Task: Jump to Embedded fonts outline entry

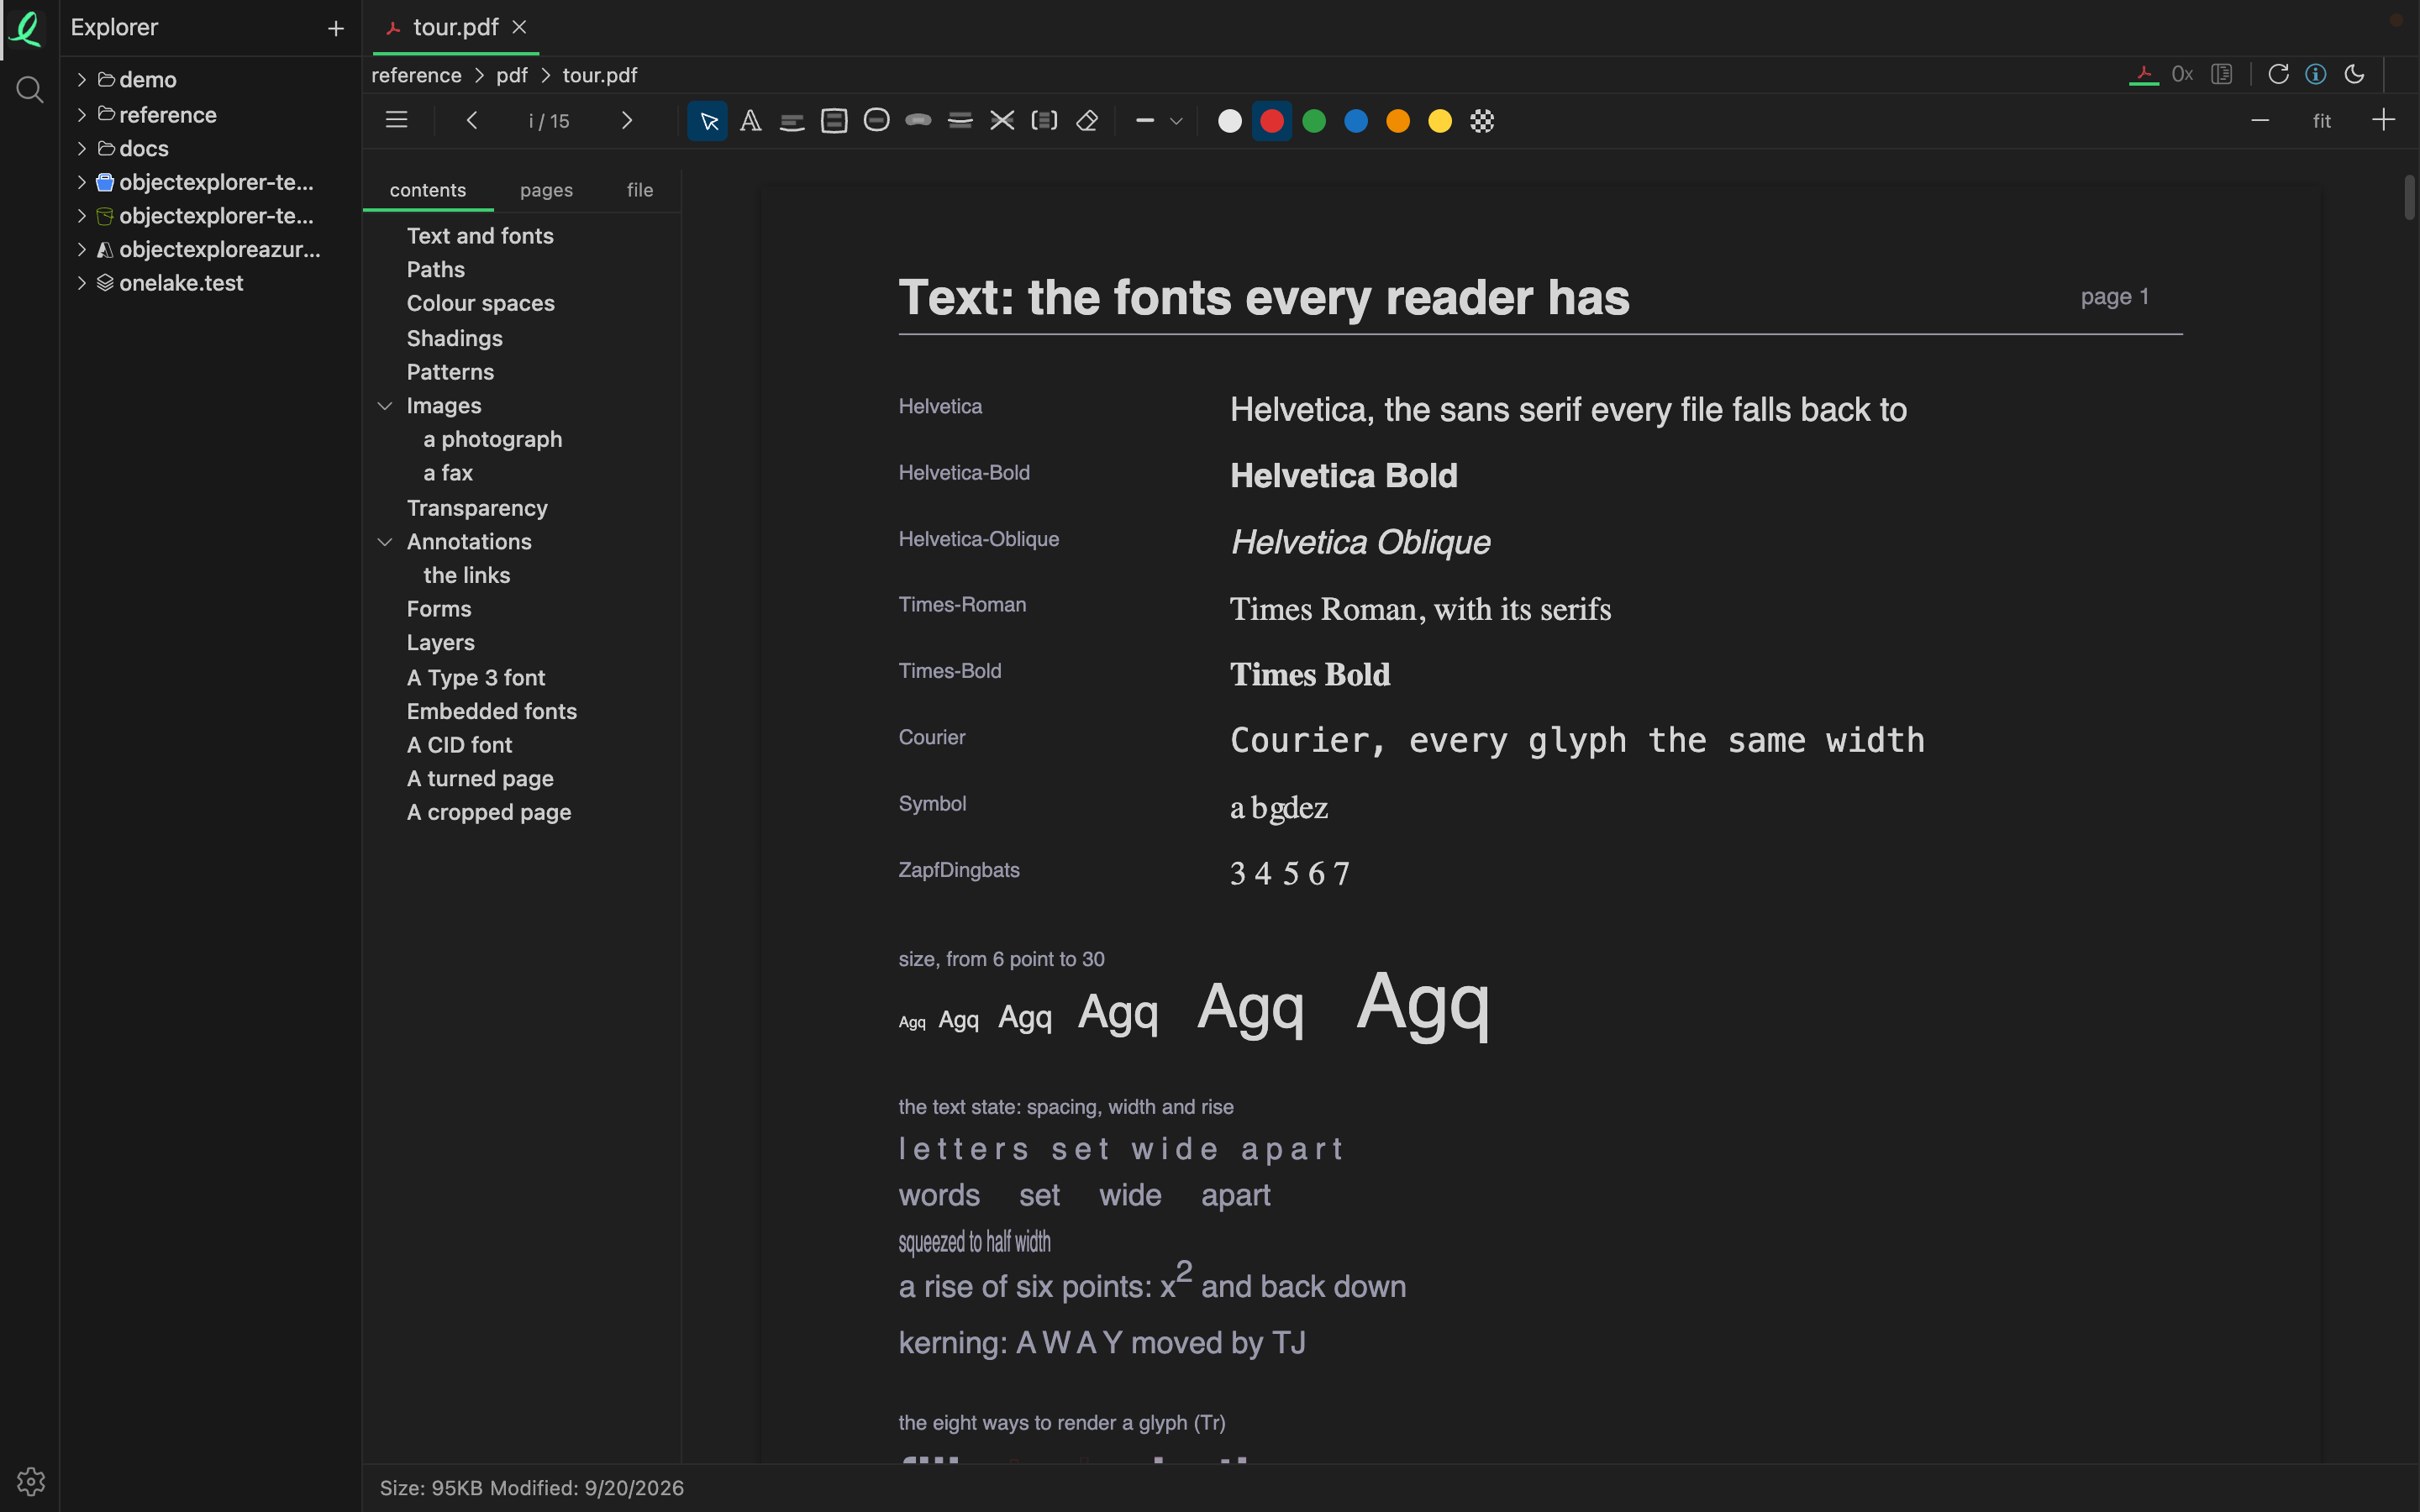Action: click(491, 711)
